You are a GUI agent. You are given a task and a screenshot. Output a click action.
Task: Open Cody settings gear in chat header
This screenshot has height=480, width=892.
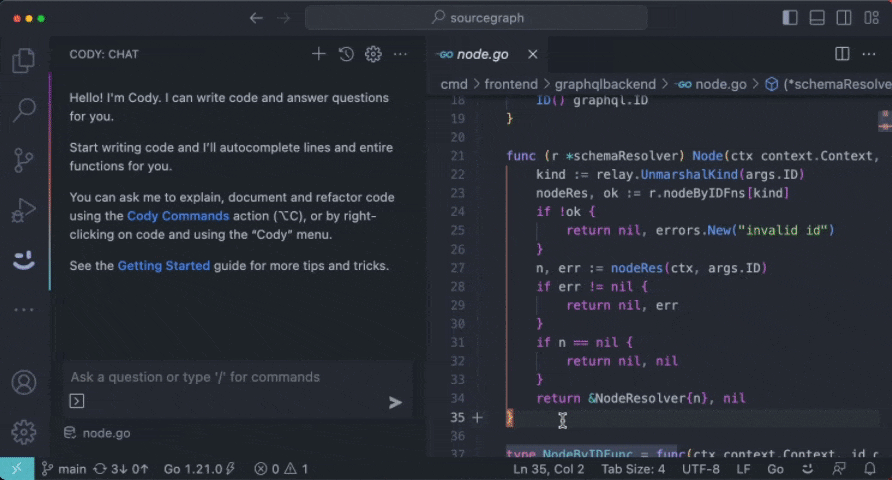pos(373,54)
